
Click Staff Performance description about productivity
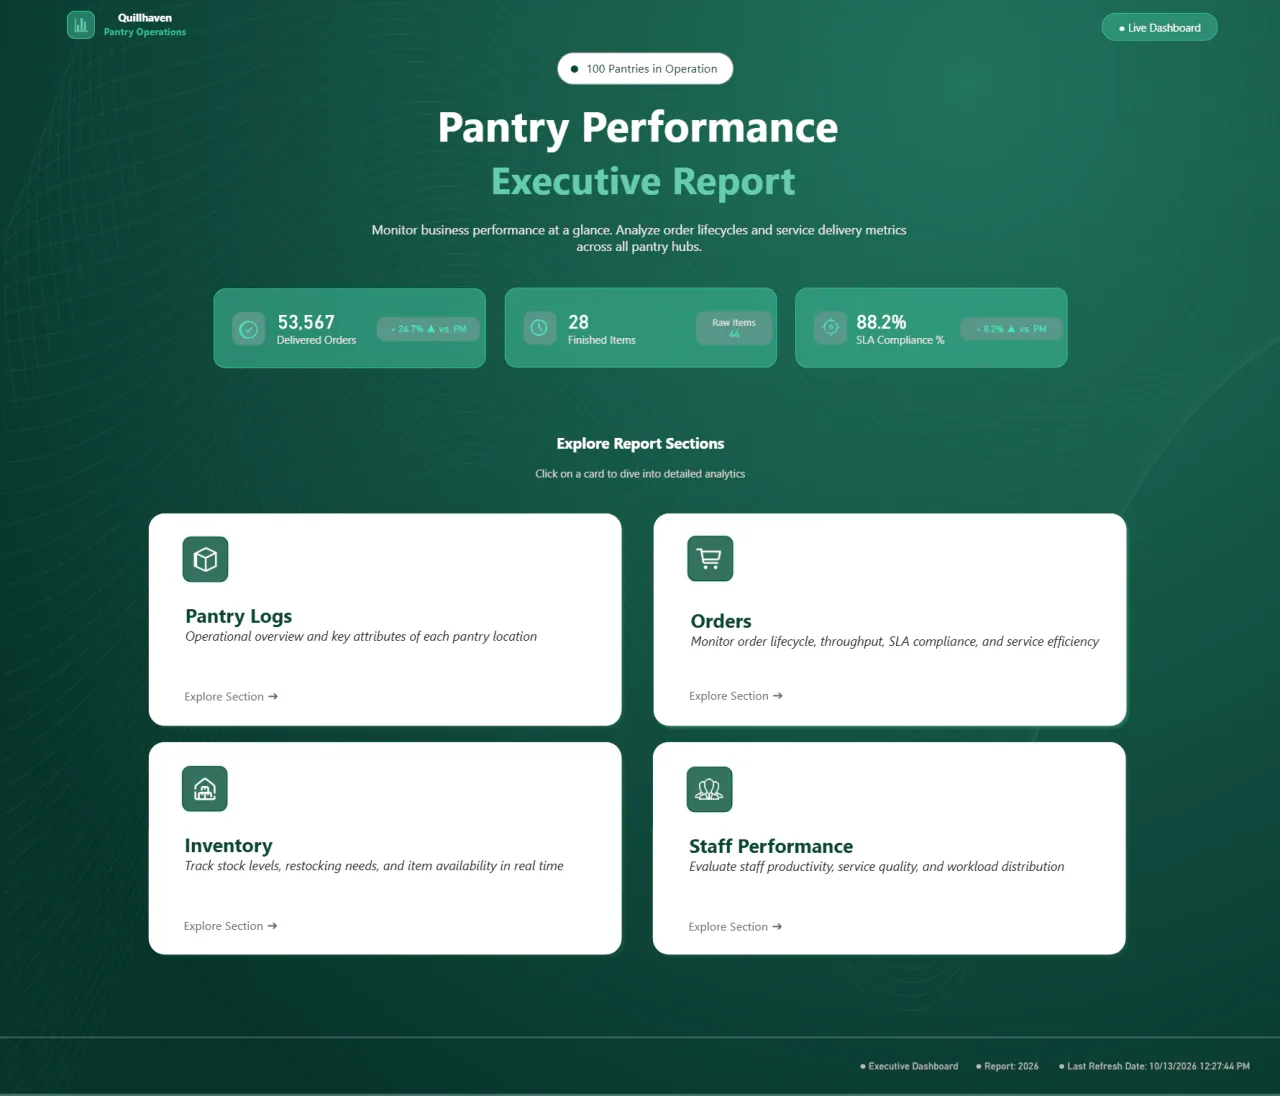tap(877, 867)
